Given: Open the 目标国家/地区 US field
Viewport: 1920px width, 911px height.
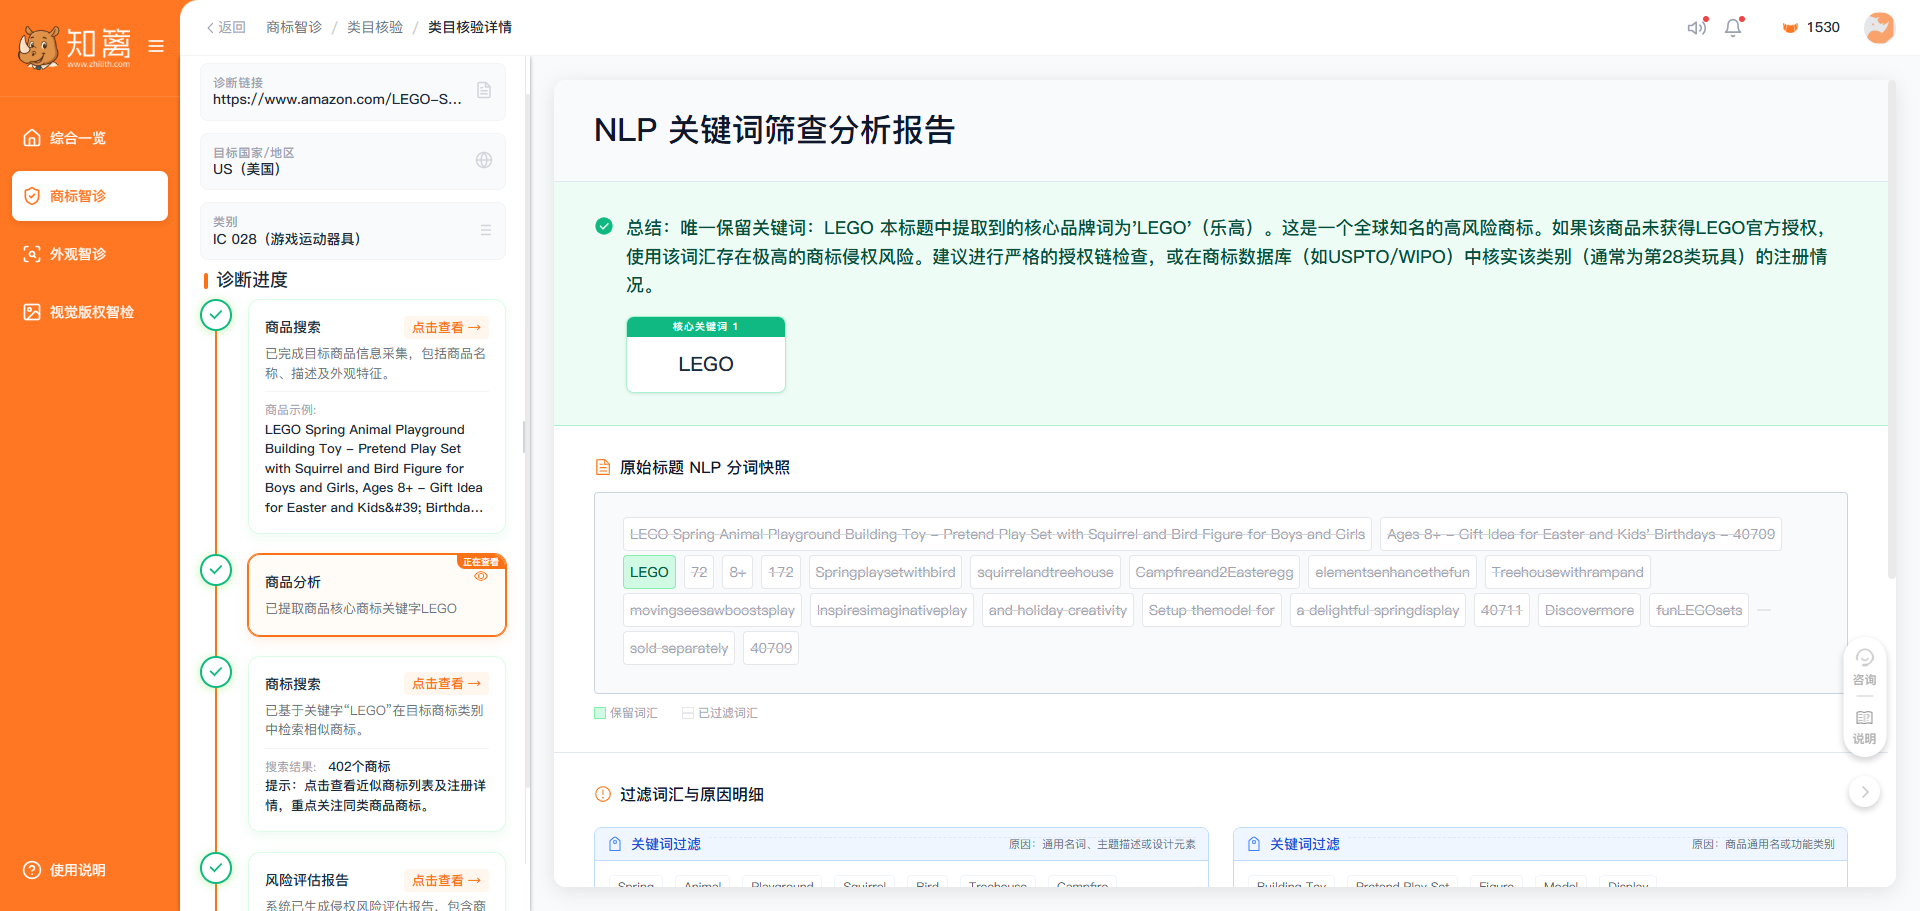Looking at the screenshot, I should point(353,161).
